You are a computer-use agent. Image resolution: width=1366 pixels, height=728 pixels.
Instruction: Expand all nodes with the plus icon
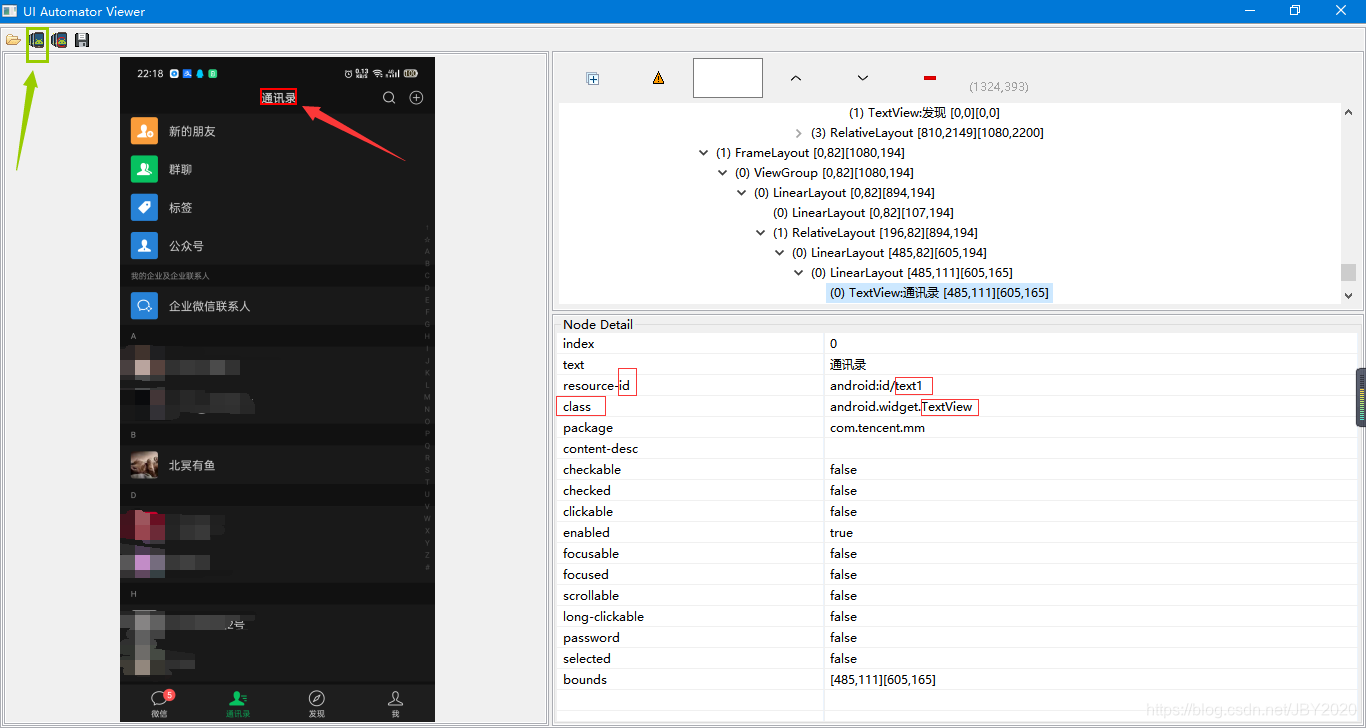(x=592, y=78)
